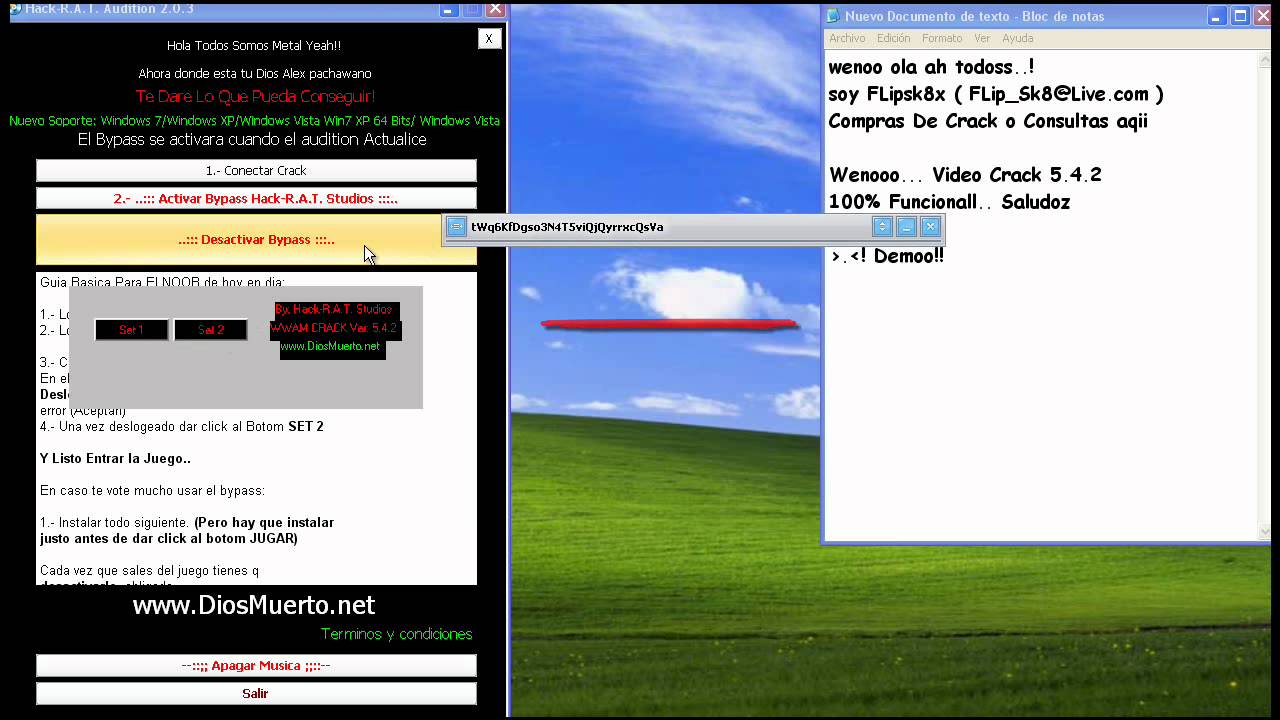Open the Terminos y condiciones link
Image resolution: width=1280 pixels, height=720 pixels.
point(396,634)
